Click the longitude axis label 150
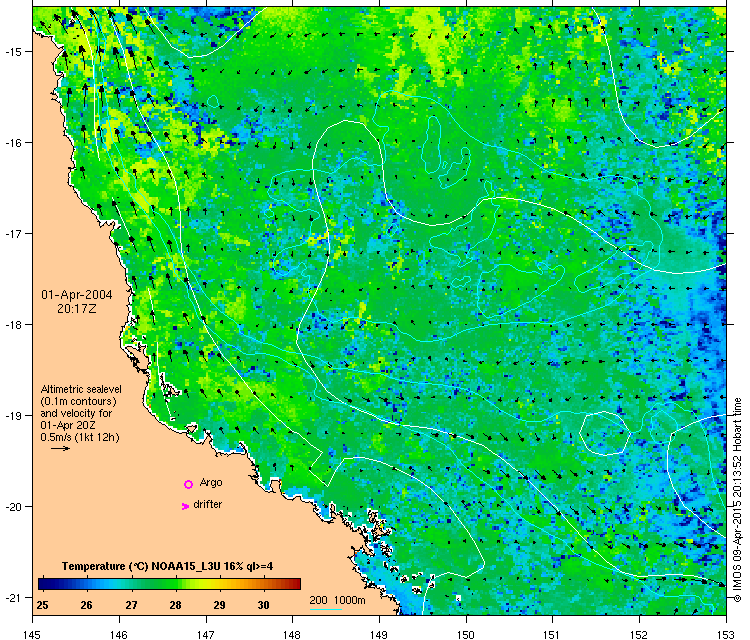This screenshot has width=750, height=640. pos(466,635)
